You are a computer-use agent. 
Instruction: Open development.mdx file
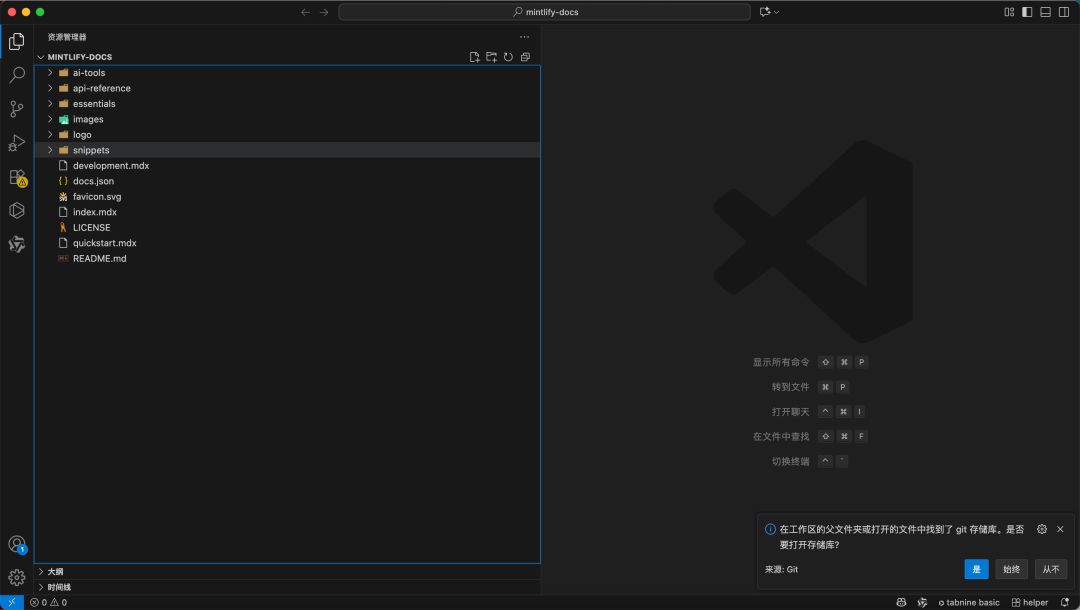(287, 166)
